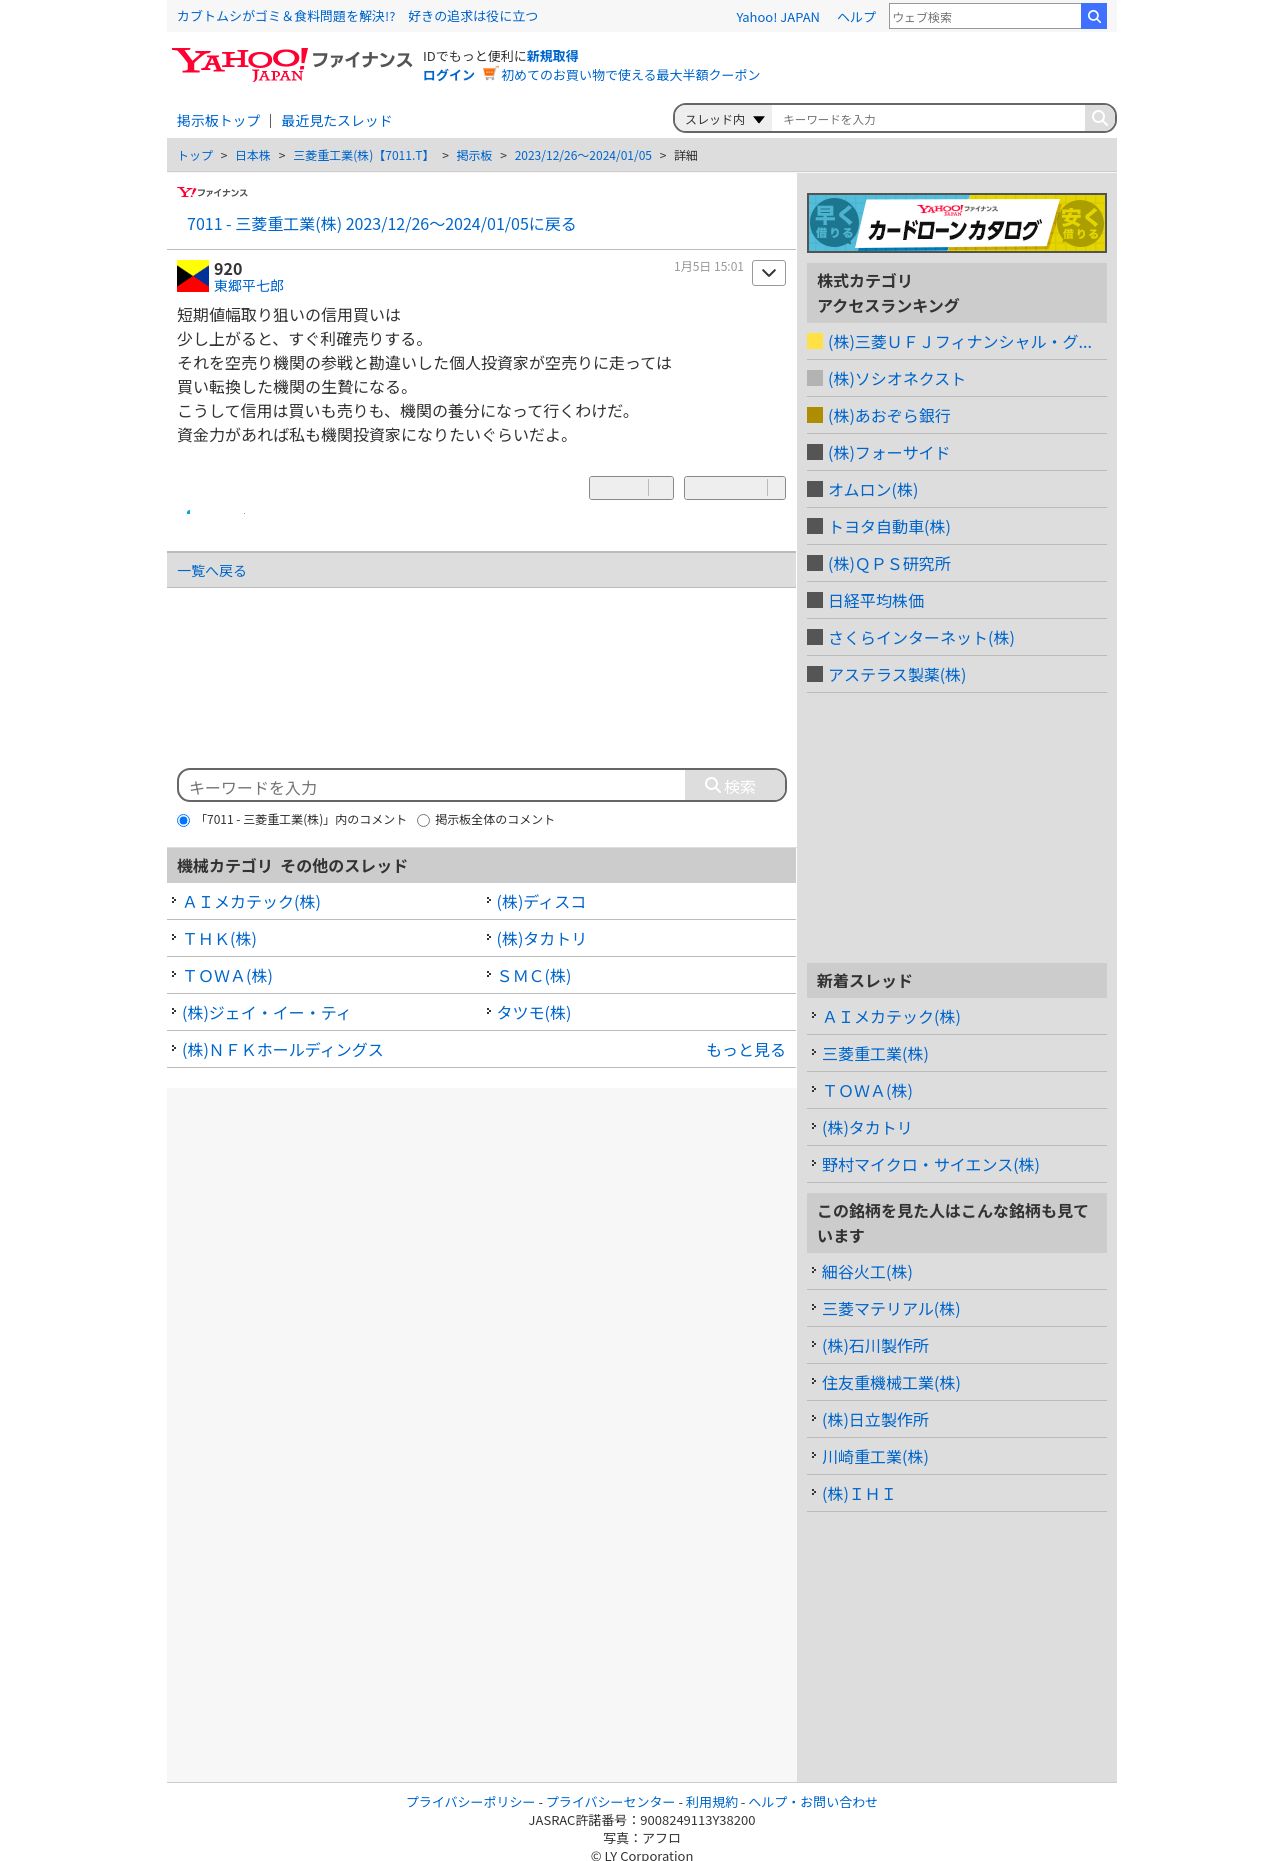Open the (株)ディスコ thread
1284x1861 pixels.
point(541,902)
